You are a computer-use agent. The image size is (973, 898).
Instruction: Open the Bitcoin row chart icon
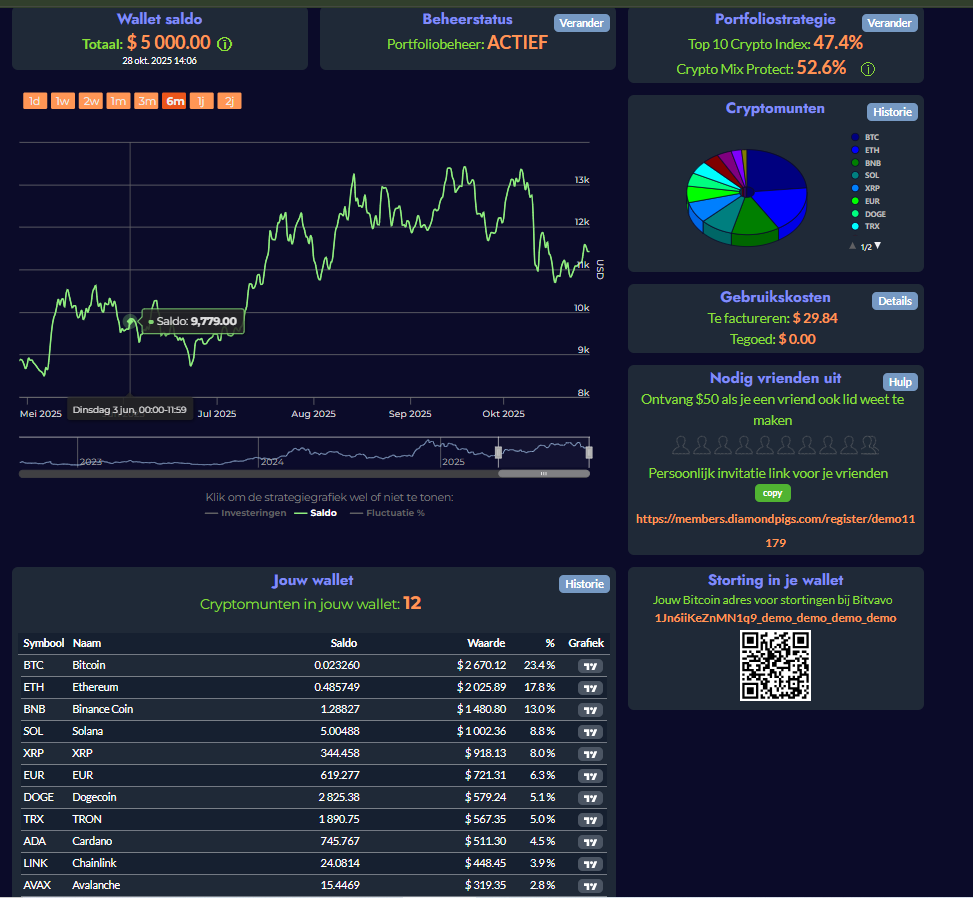point(590,666)
